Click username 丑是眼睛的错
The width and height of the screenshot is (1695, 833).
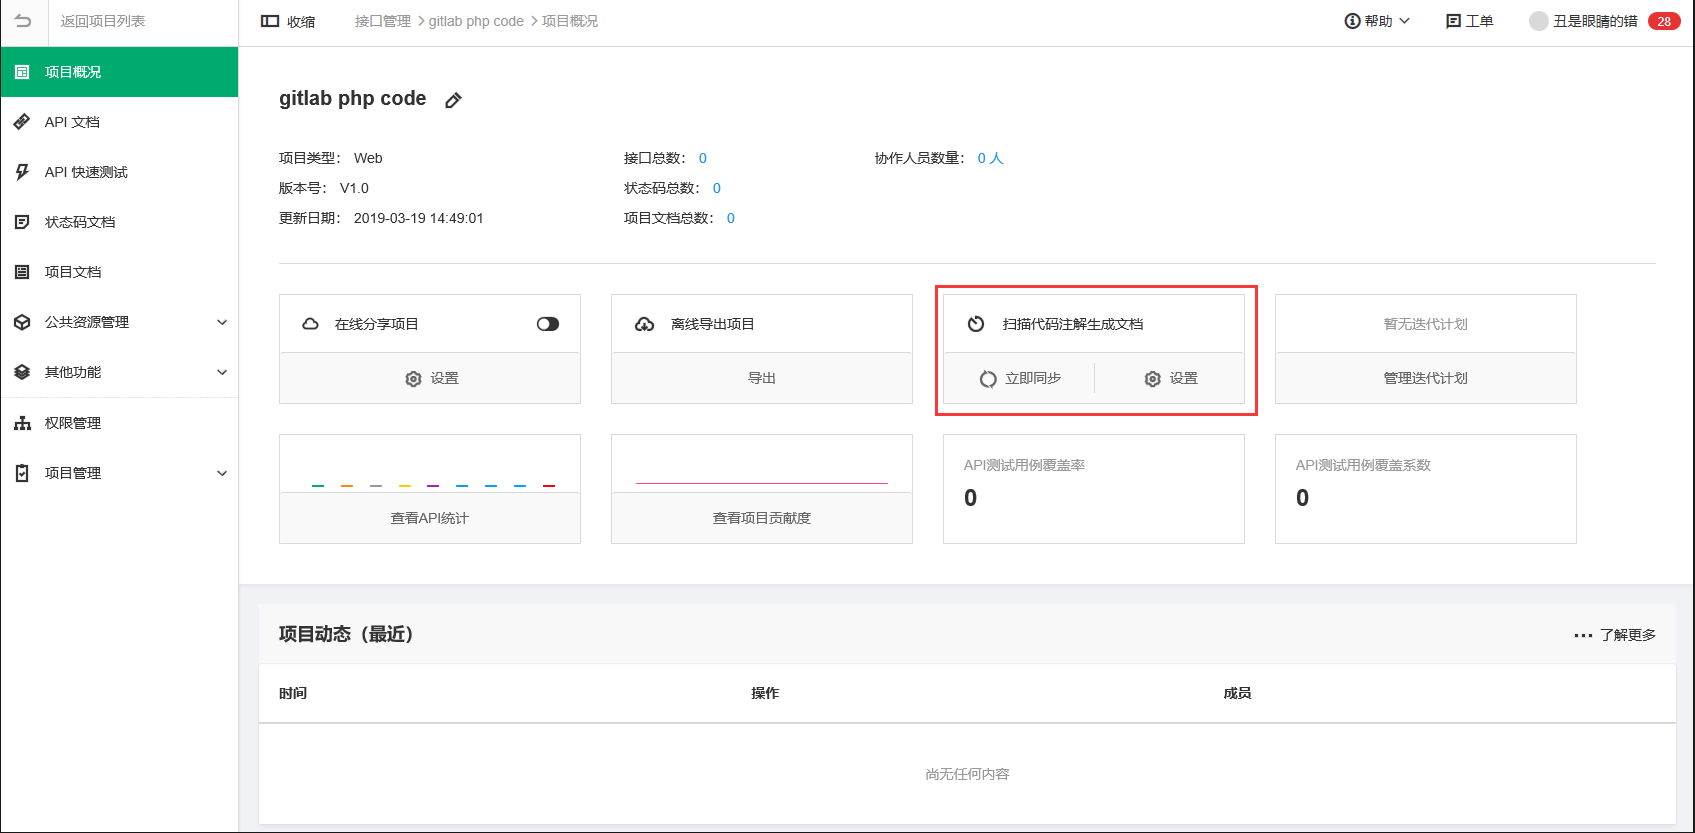click(x=1595, y=21)
